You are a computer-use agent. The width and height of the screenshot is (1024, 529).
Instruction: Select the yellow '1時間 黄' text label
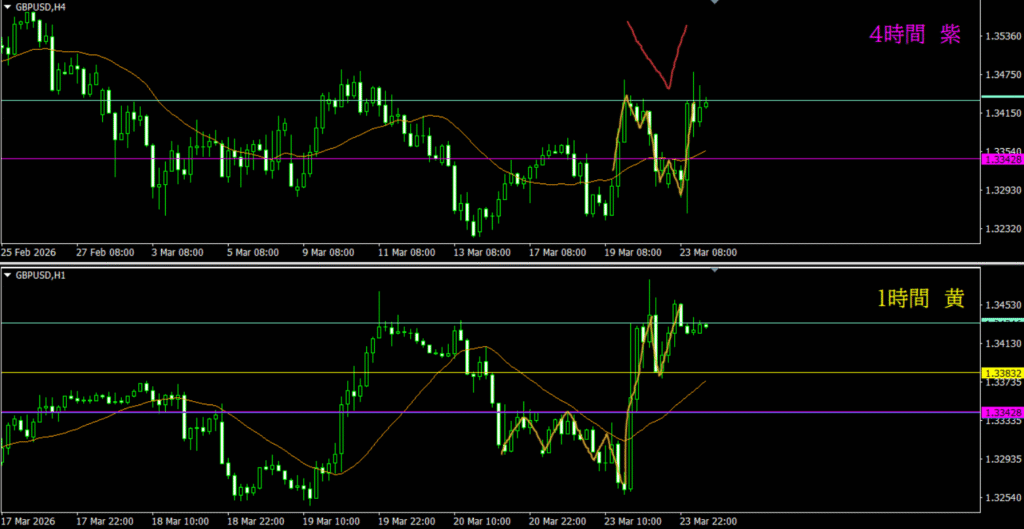coord(918,297)
